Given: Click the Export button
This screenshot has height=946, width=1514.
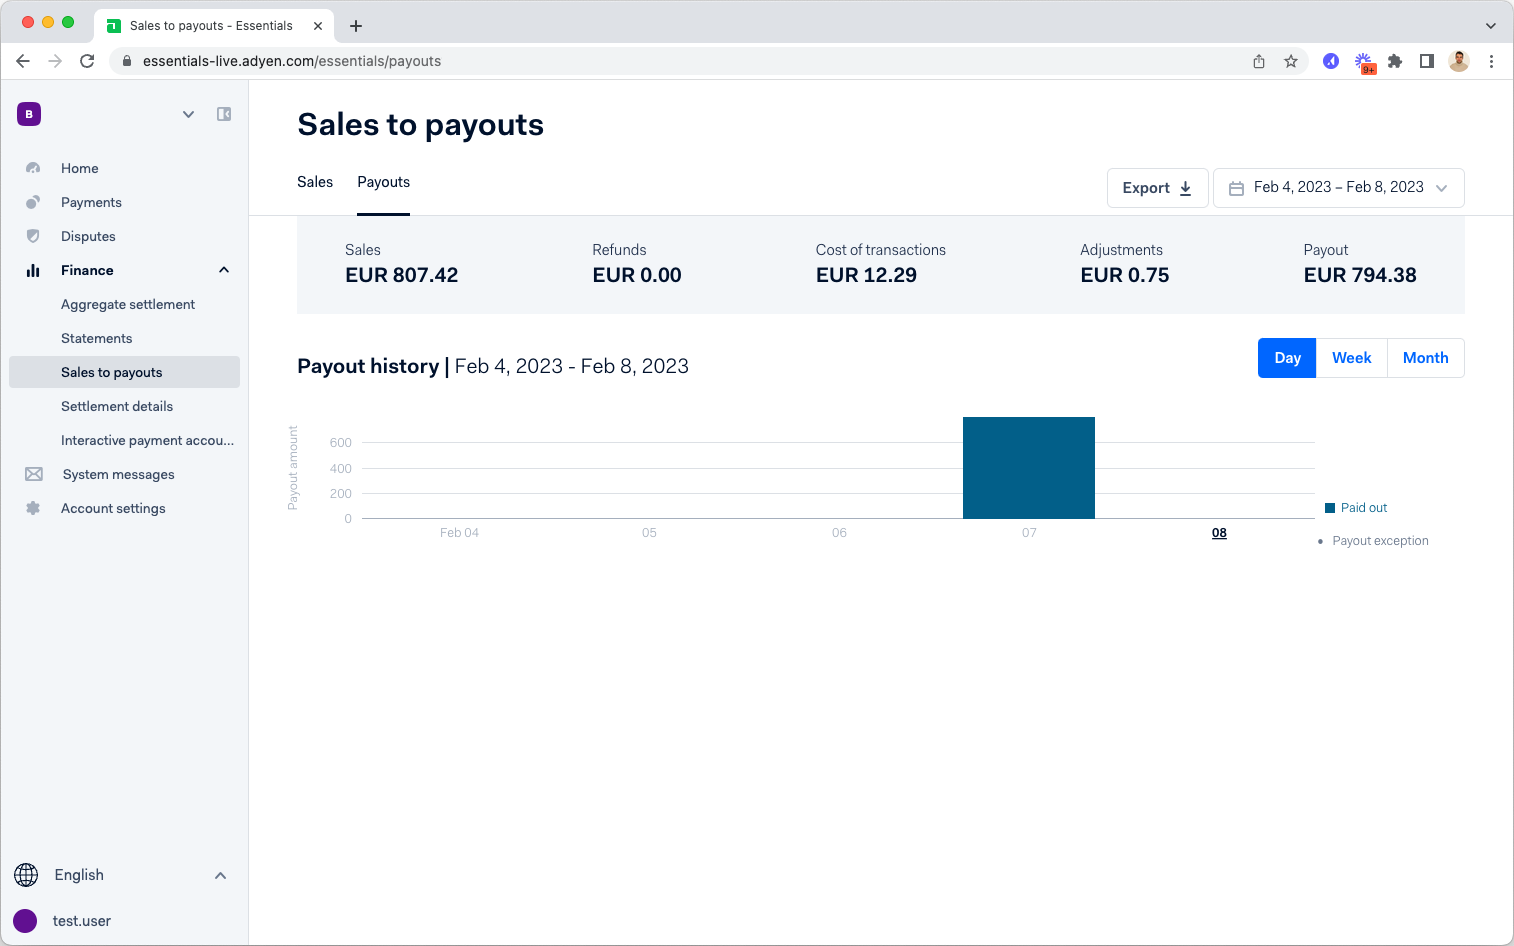Looking at the screenshot, I should click(1157, 188).
